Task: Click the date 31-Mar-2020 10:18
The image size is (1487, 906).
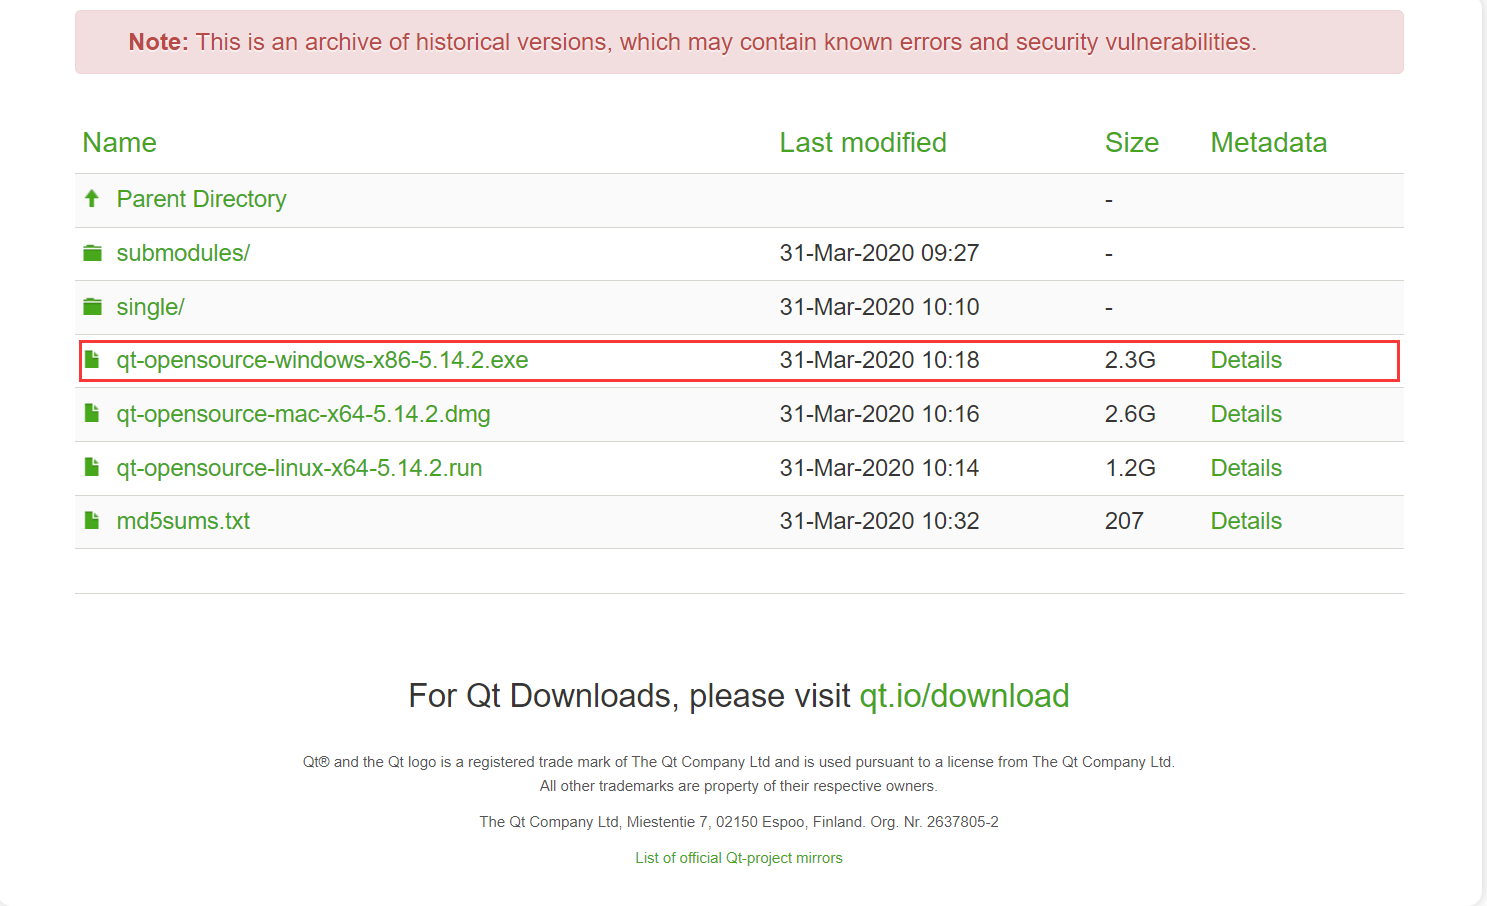Action: tap(879, 360)
